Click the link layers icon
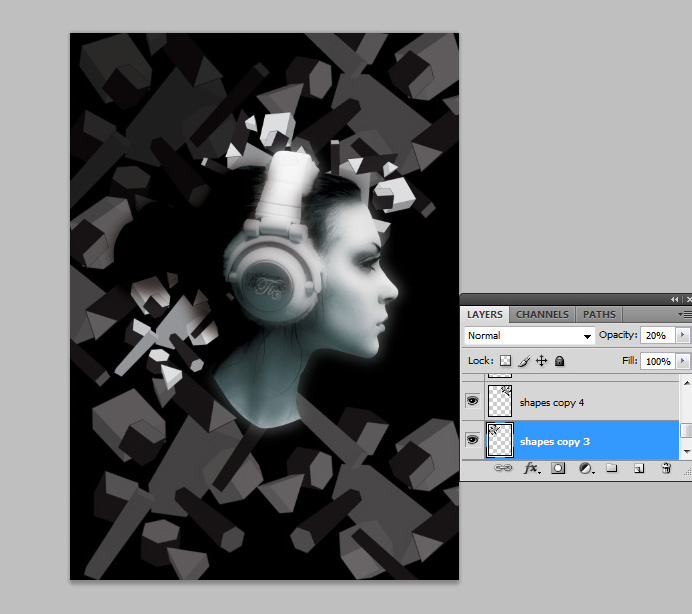The width and height of the screenshot is (692, 614). 505,468
